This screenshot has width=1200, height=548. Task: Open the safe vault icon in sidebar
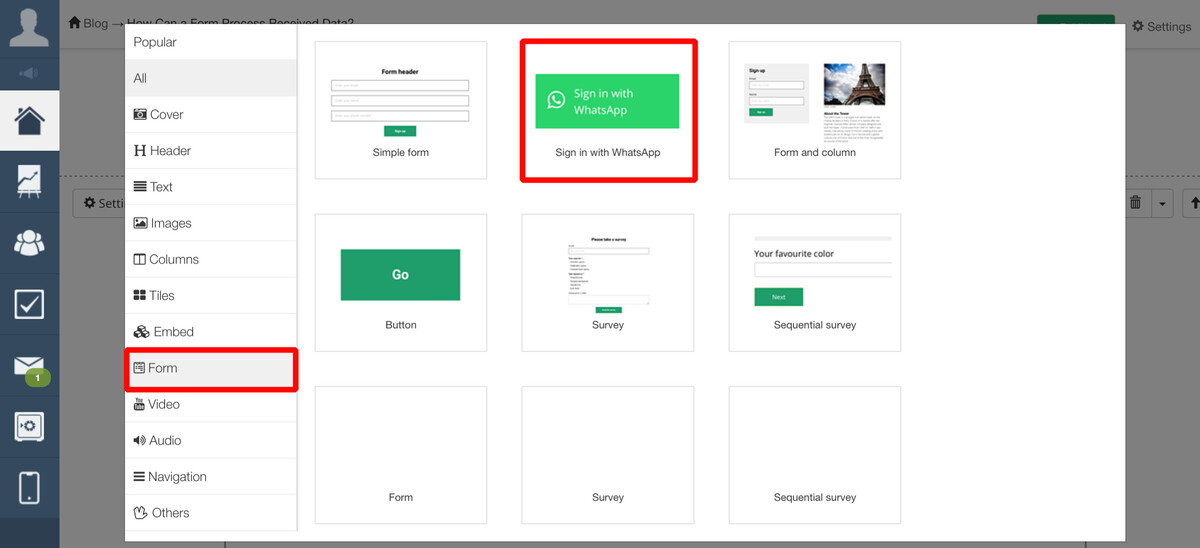coord(29,426)
